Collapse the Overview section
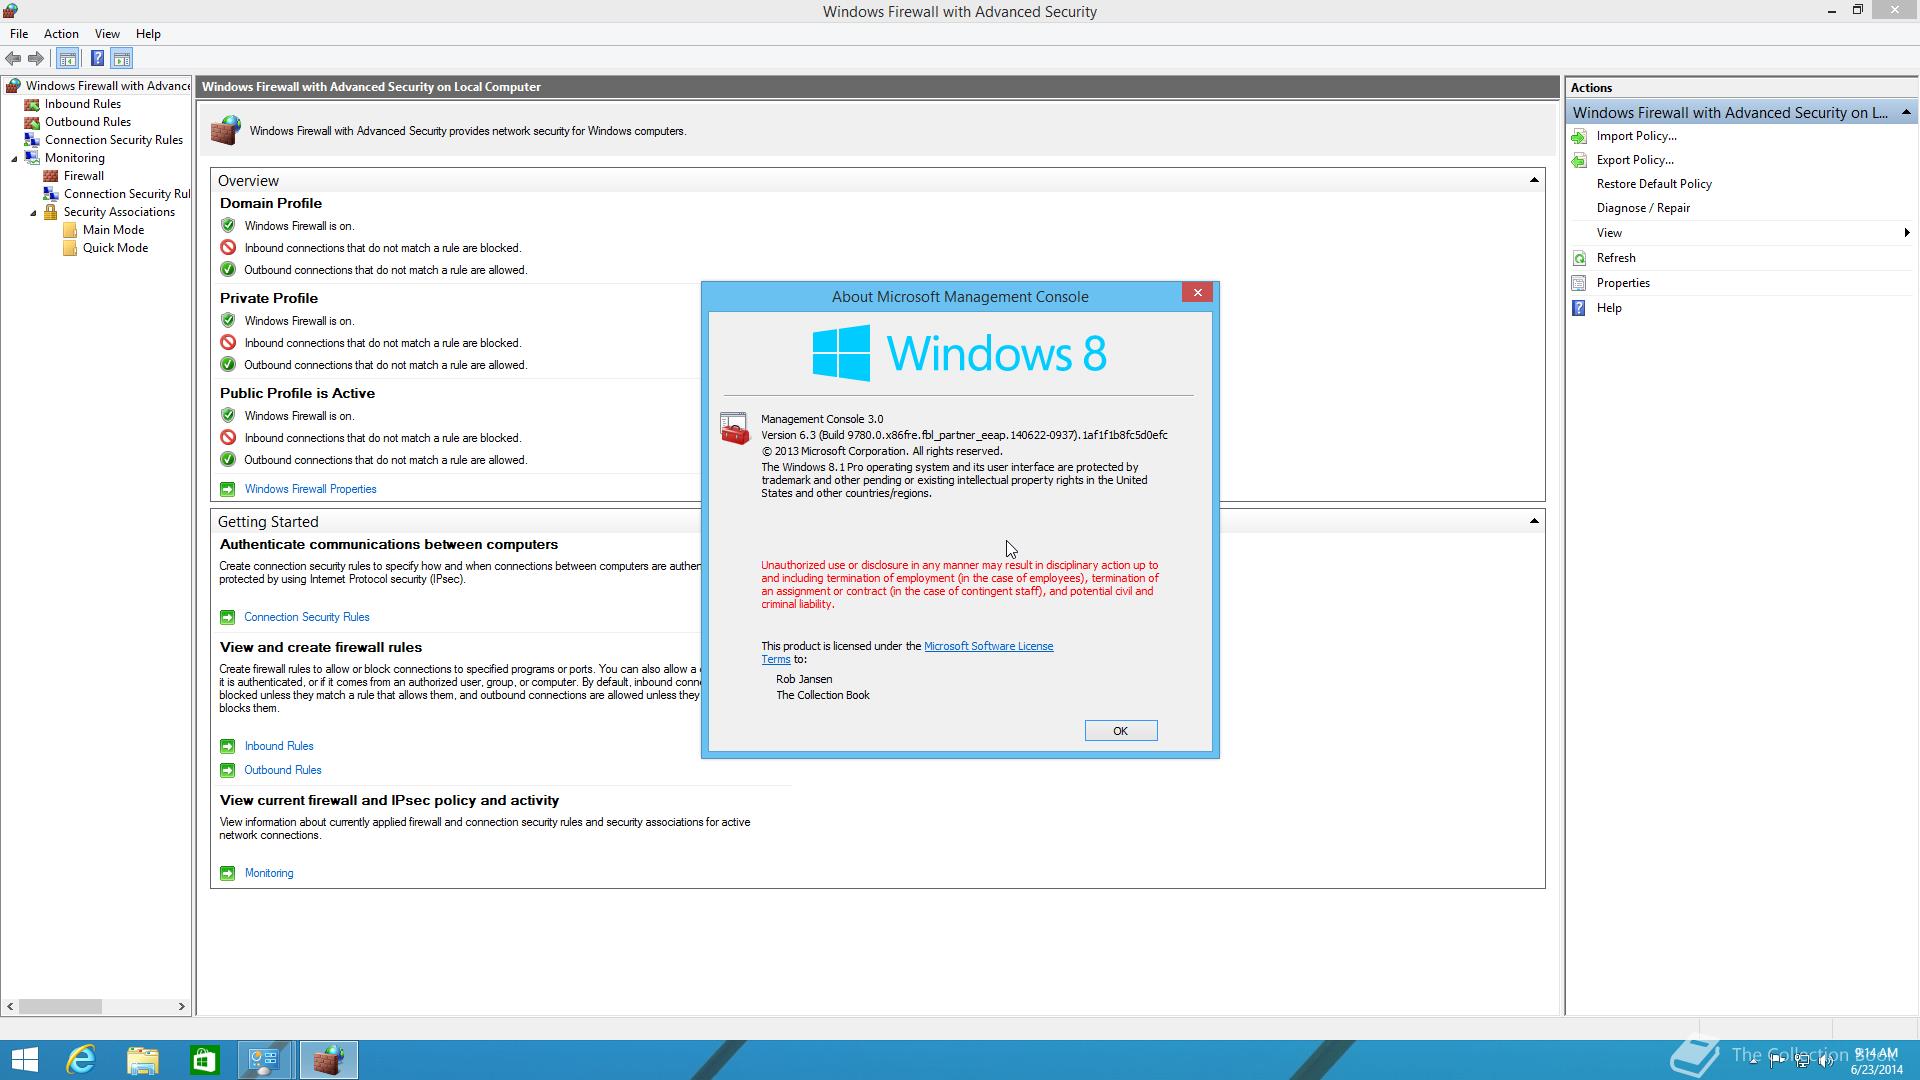 [1533, 180]
